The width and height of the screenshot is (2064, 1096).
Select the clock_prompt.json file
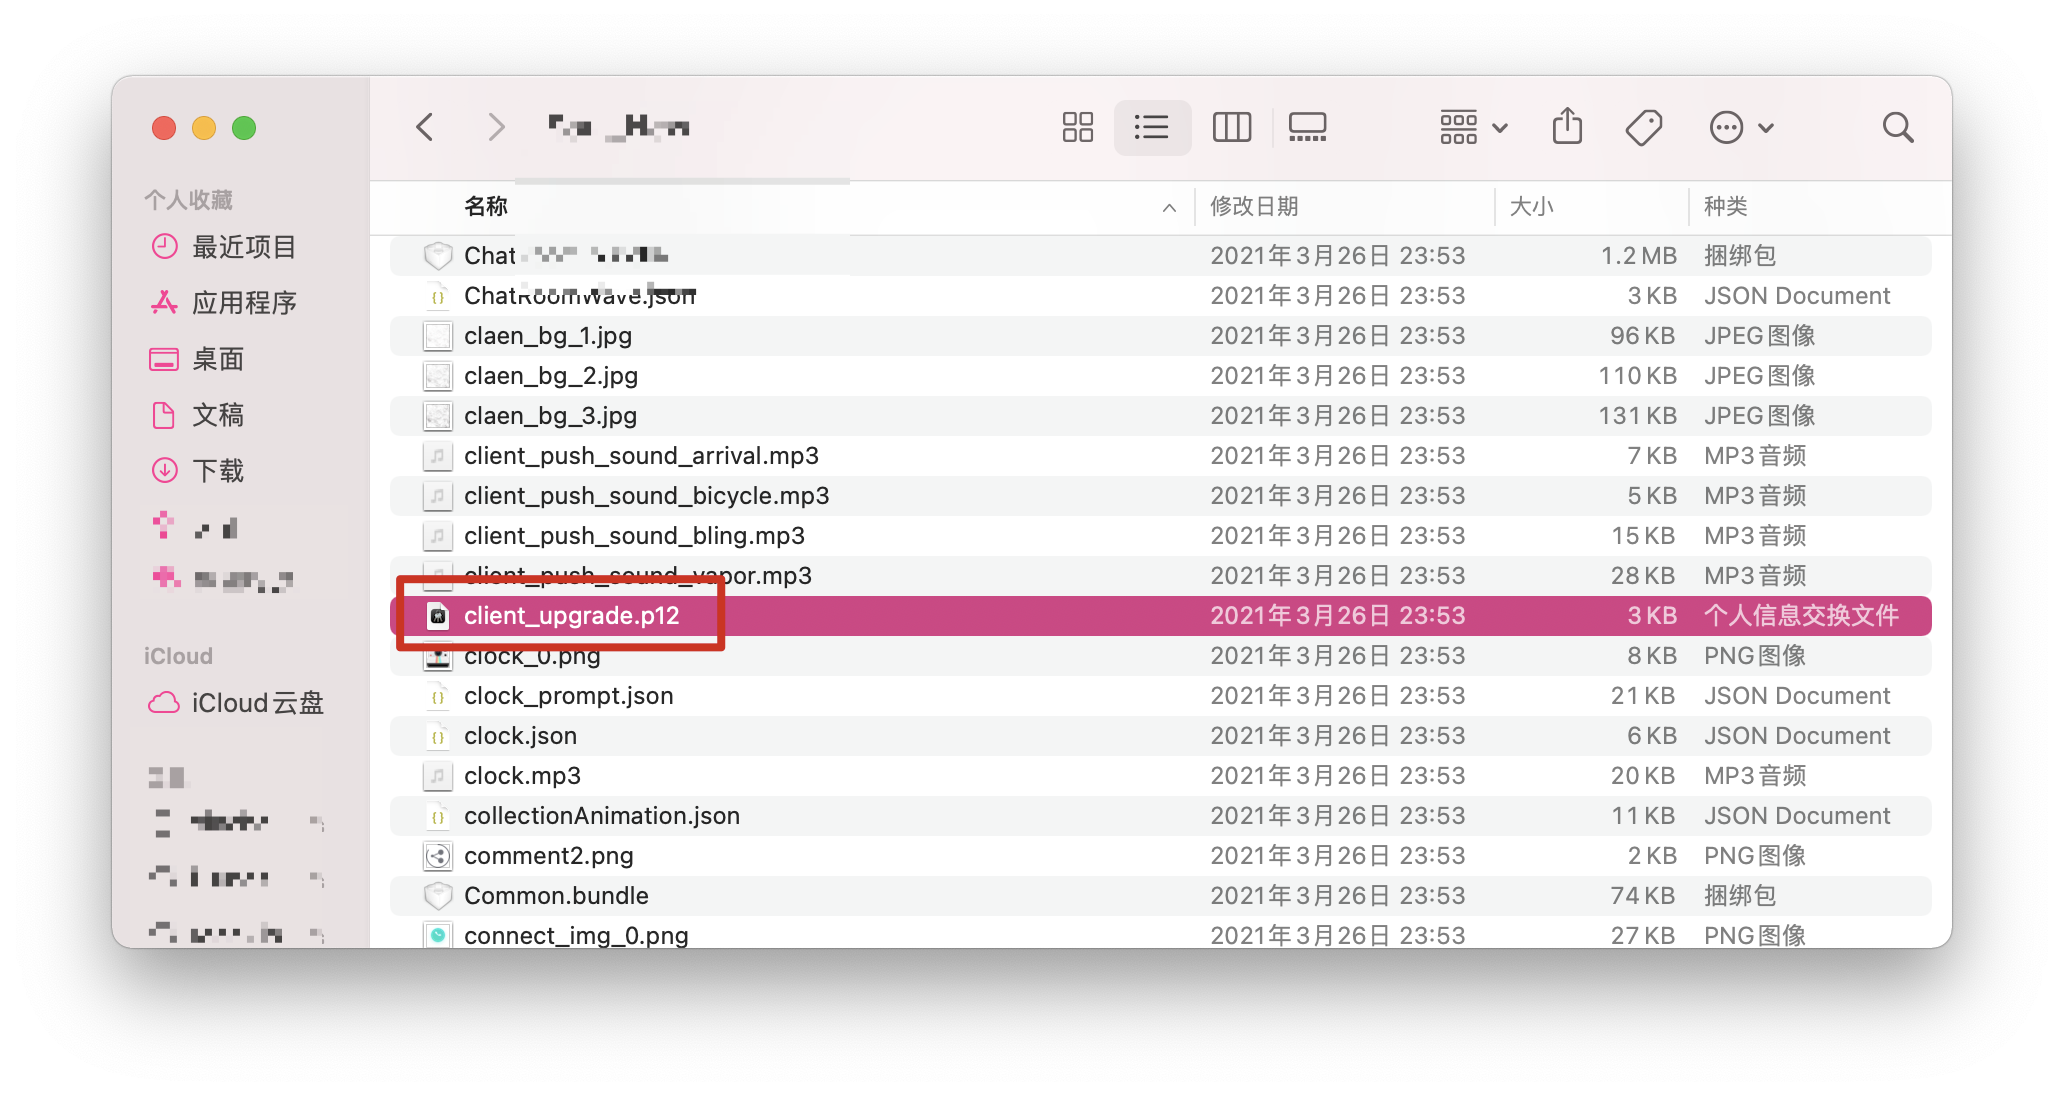click(568, 696)
